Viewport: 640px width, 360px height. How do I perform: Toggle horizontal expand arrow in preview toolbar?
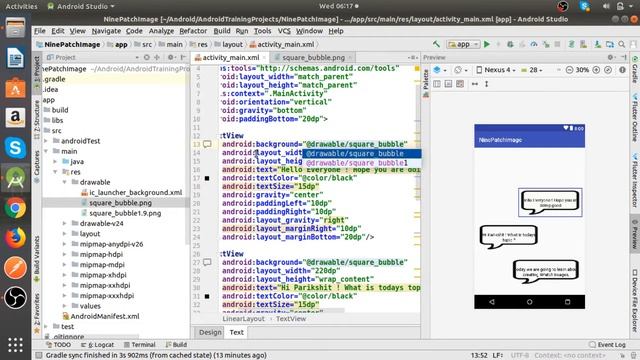(475, 84)
